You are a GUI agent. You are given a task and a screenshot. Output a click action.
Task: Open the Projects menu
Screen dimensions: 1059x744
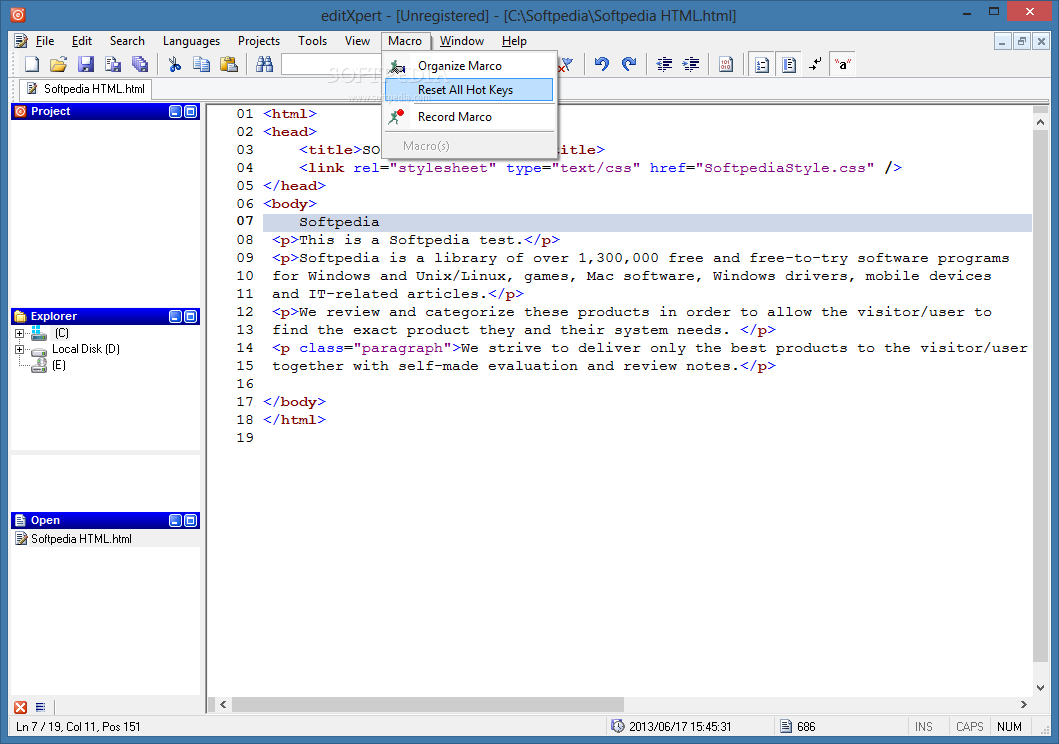[259, 41]
